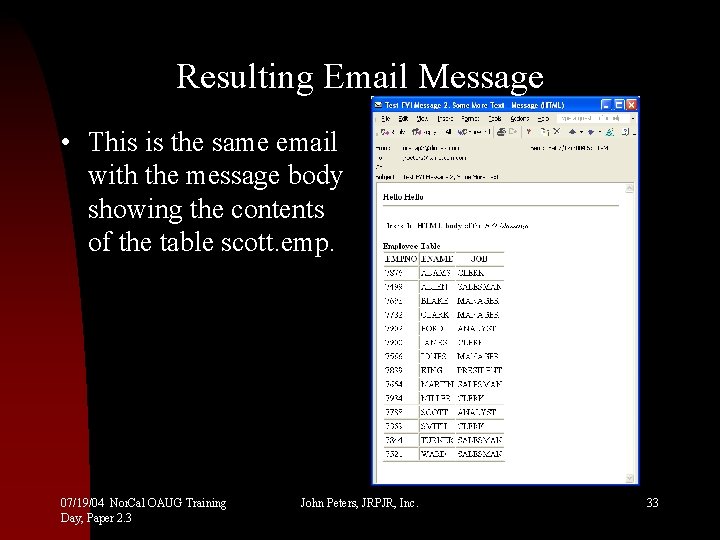Image resolution: width=720 pixels, height=540 pixels.
Task: Click the slide number 33
Action: [652, 503]
